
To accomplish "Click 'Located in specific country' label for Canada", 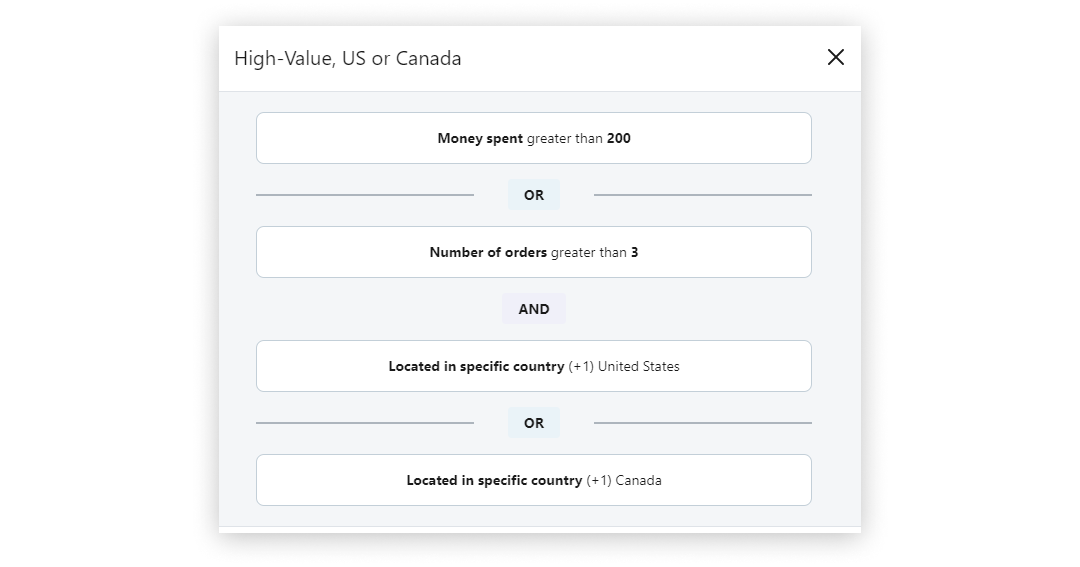I will (494, 481).
